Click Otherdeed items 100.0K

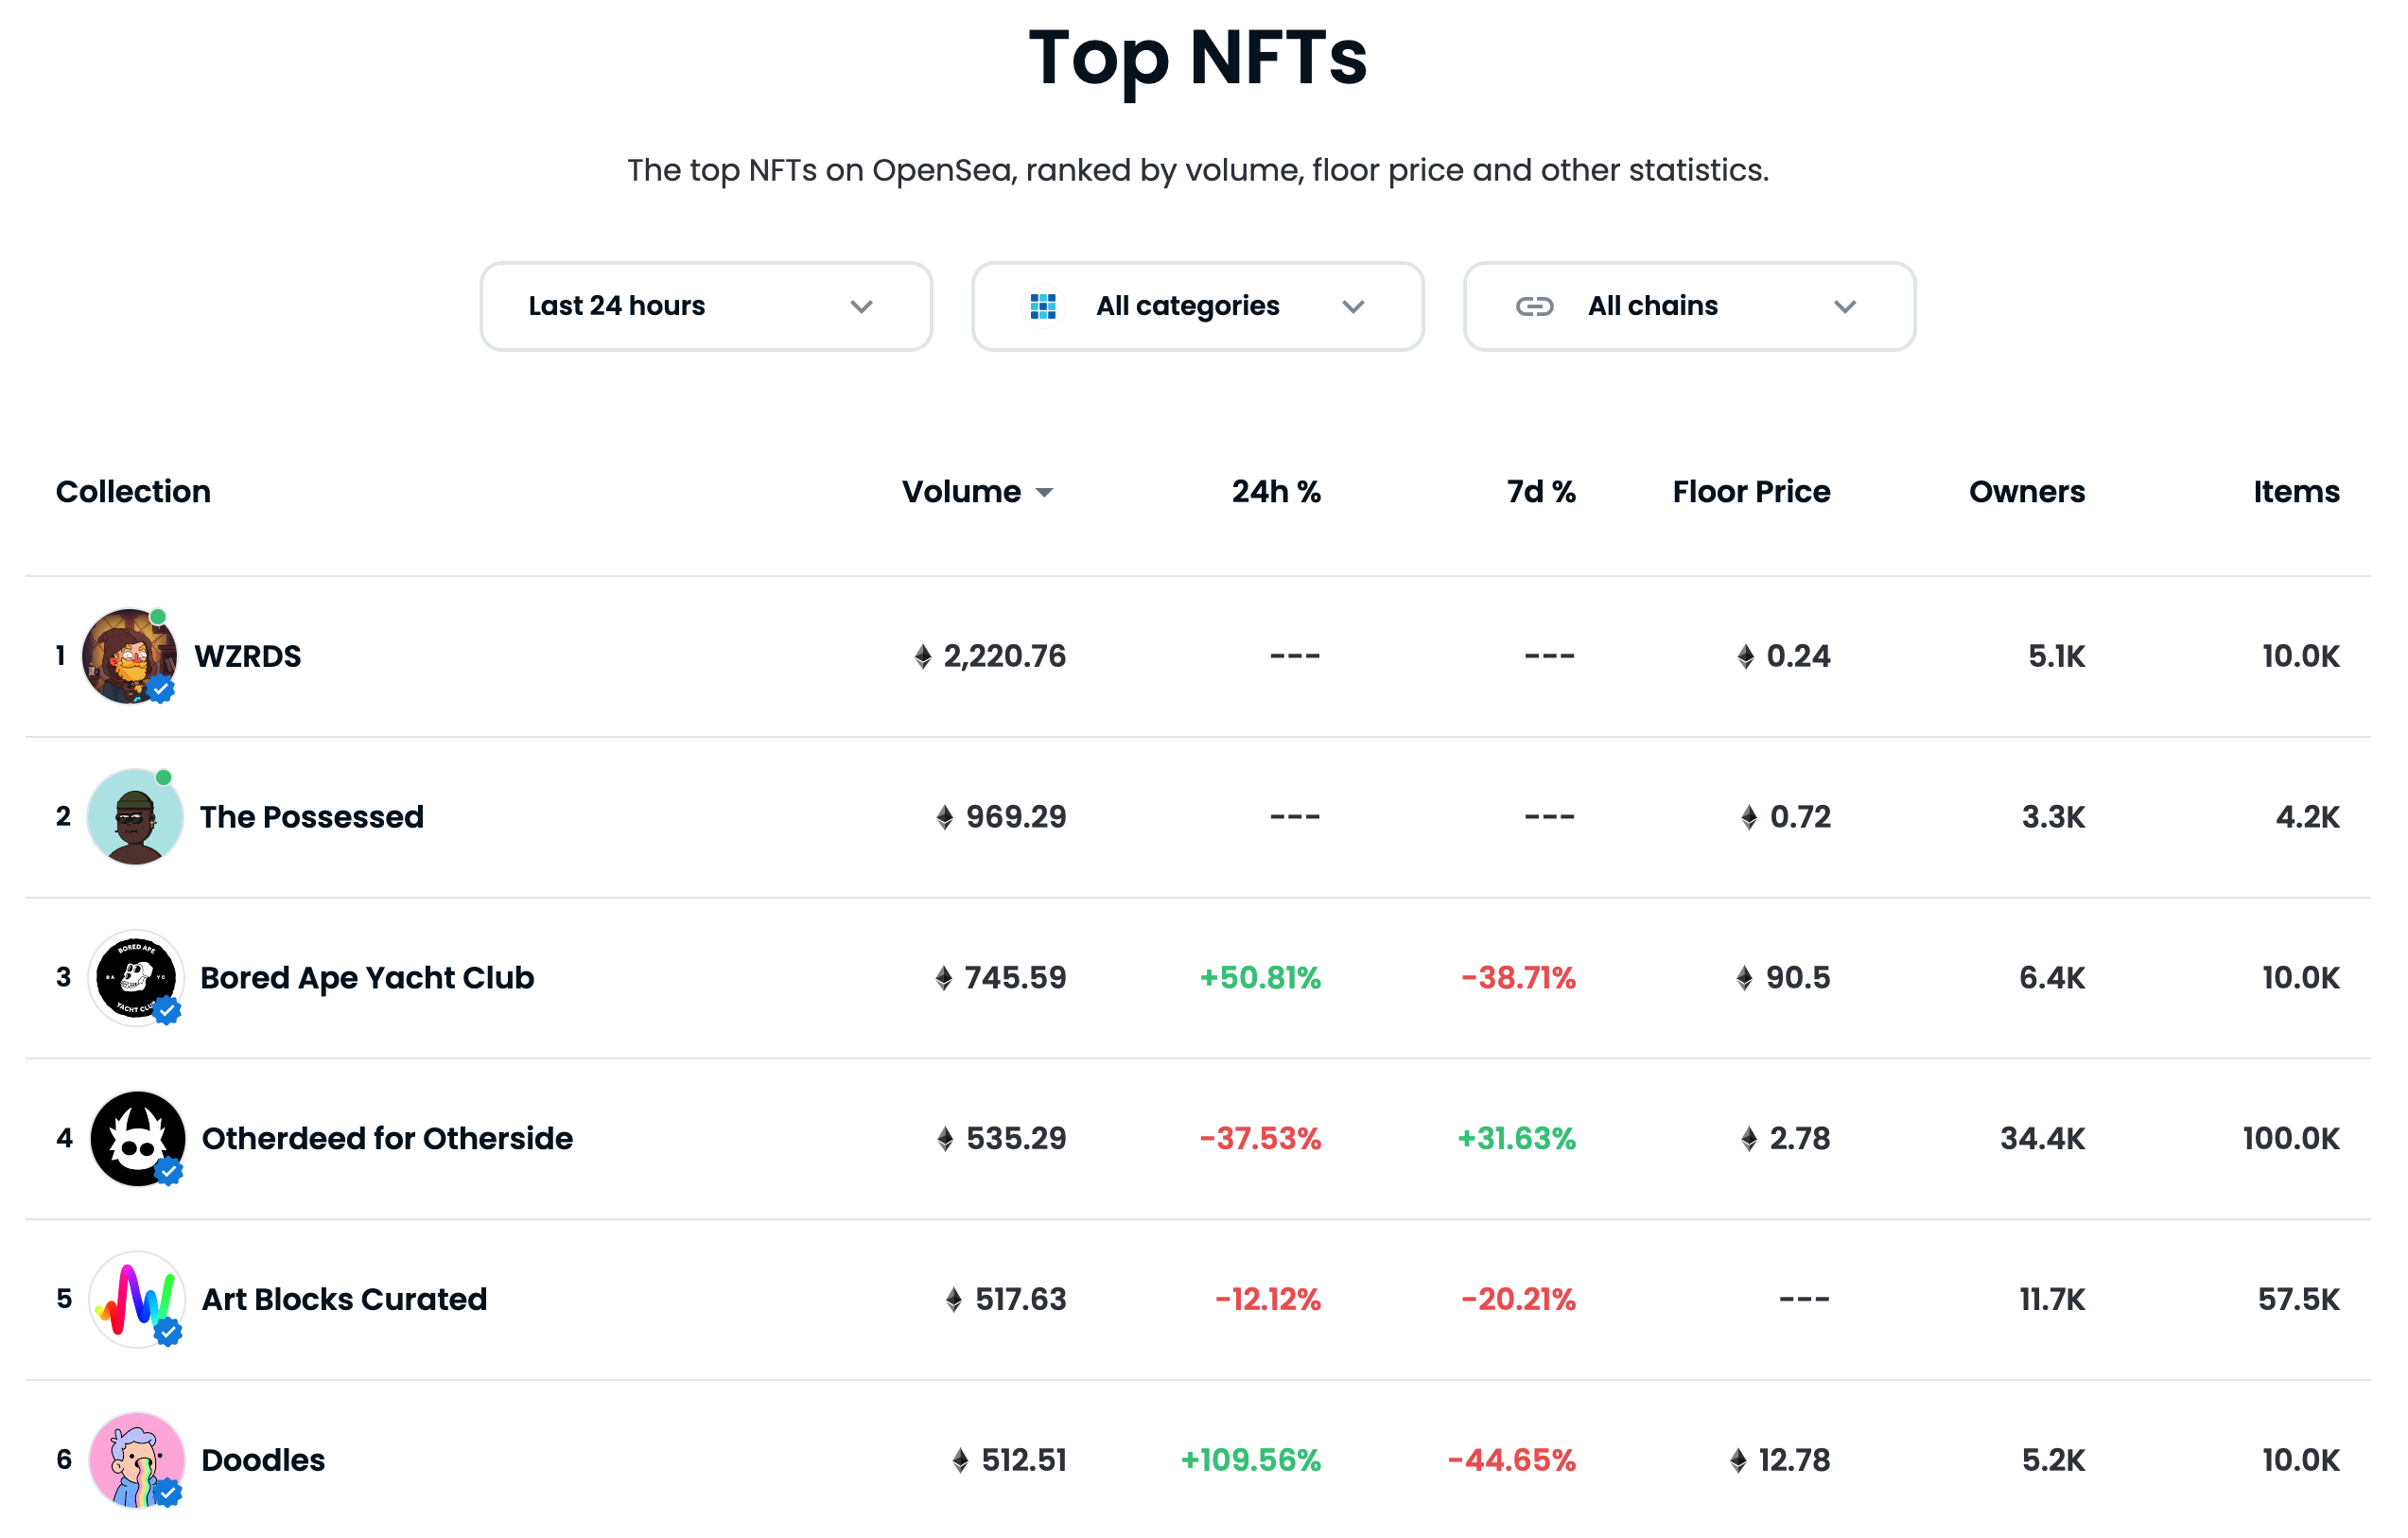(2291, 1139)
